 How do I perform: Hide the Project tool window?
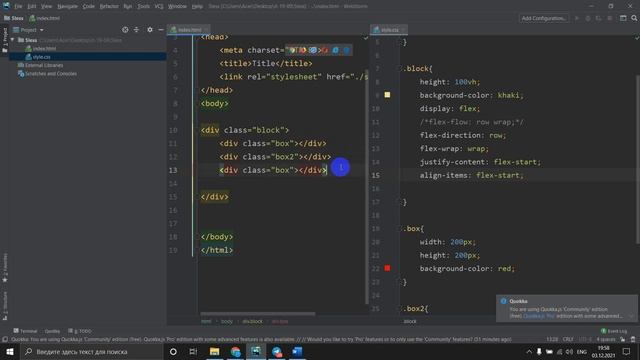[x=161, y=30]
